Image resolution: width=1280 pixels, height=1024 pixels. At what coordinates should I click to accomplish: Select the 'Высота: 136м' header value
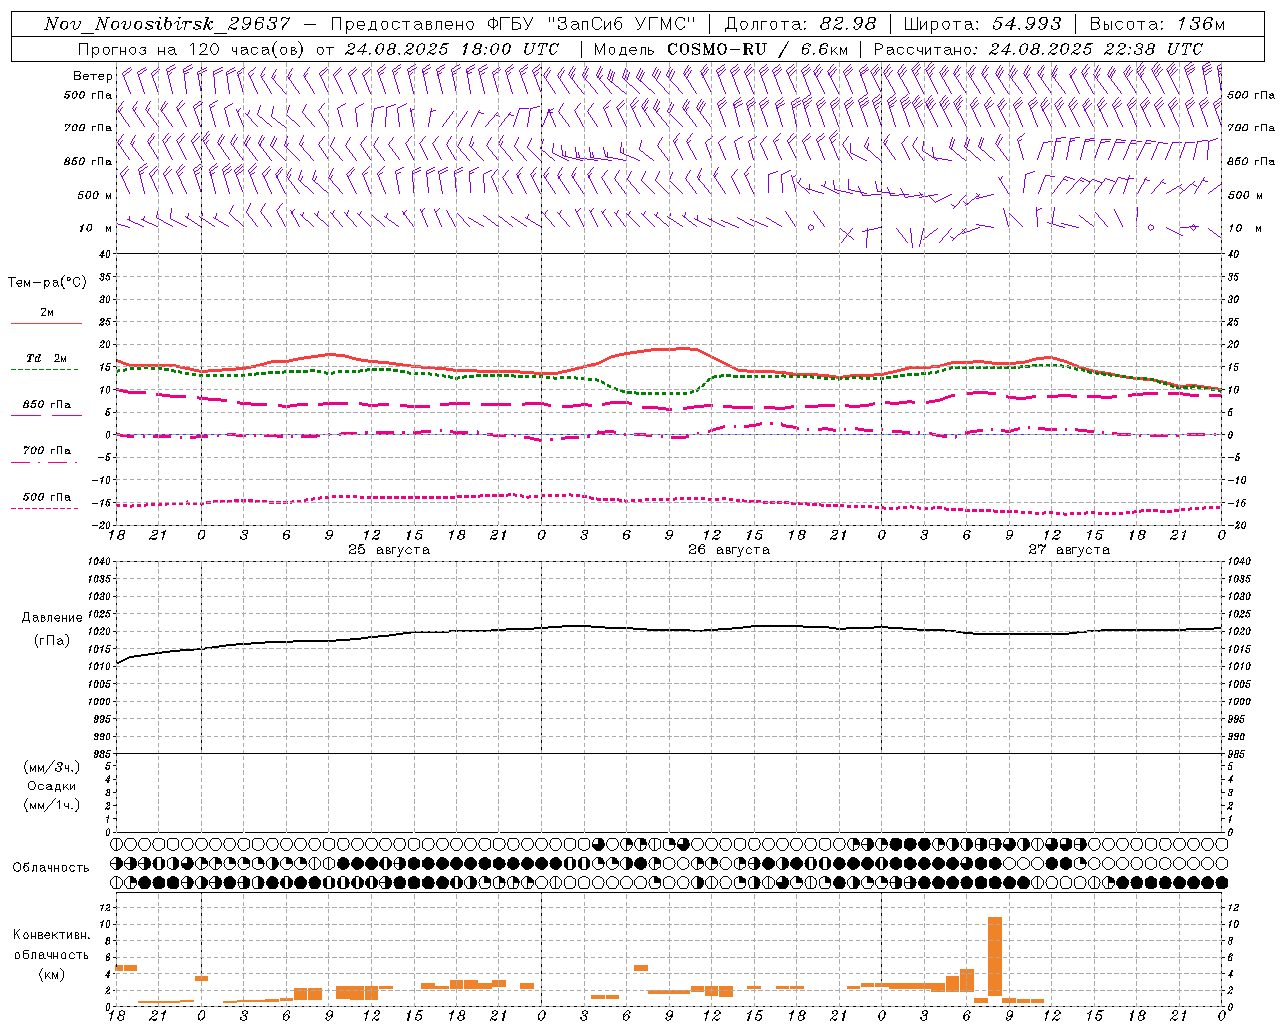pos(1157,24)
